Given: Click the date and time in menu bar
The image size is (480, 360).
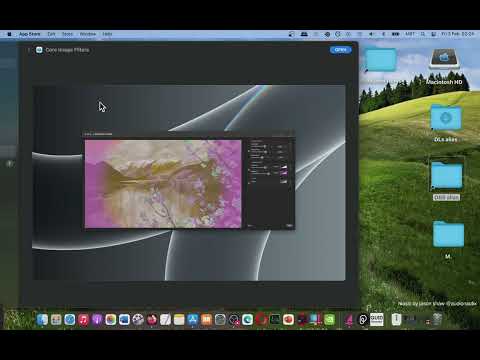Looking at the screenshot, I should pyautogui.click(x=458, y=34).
